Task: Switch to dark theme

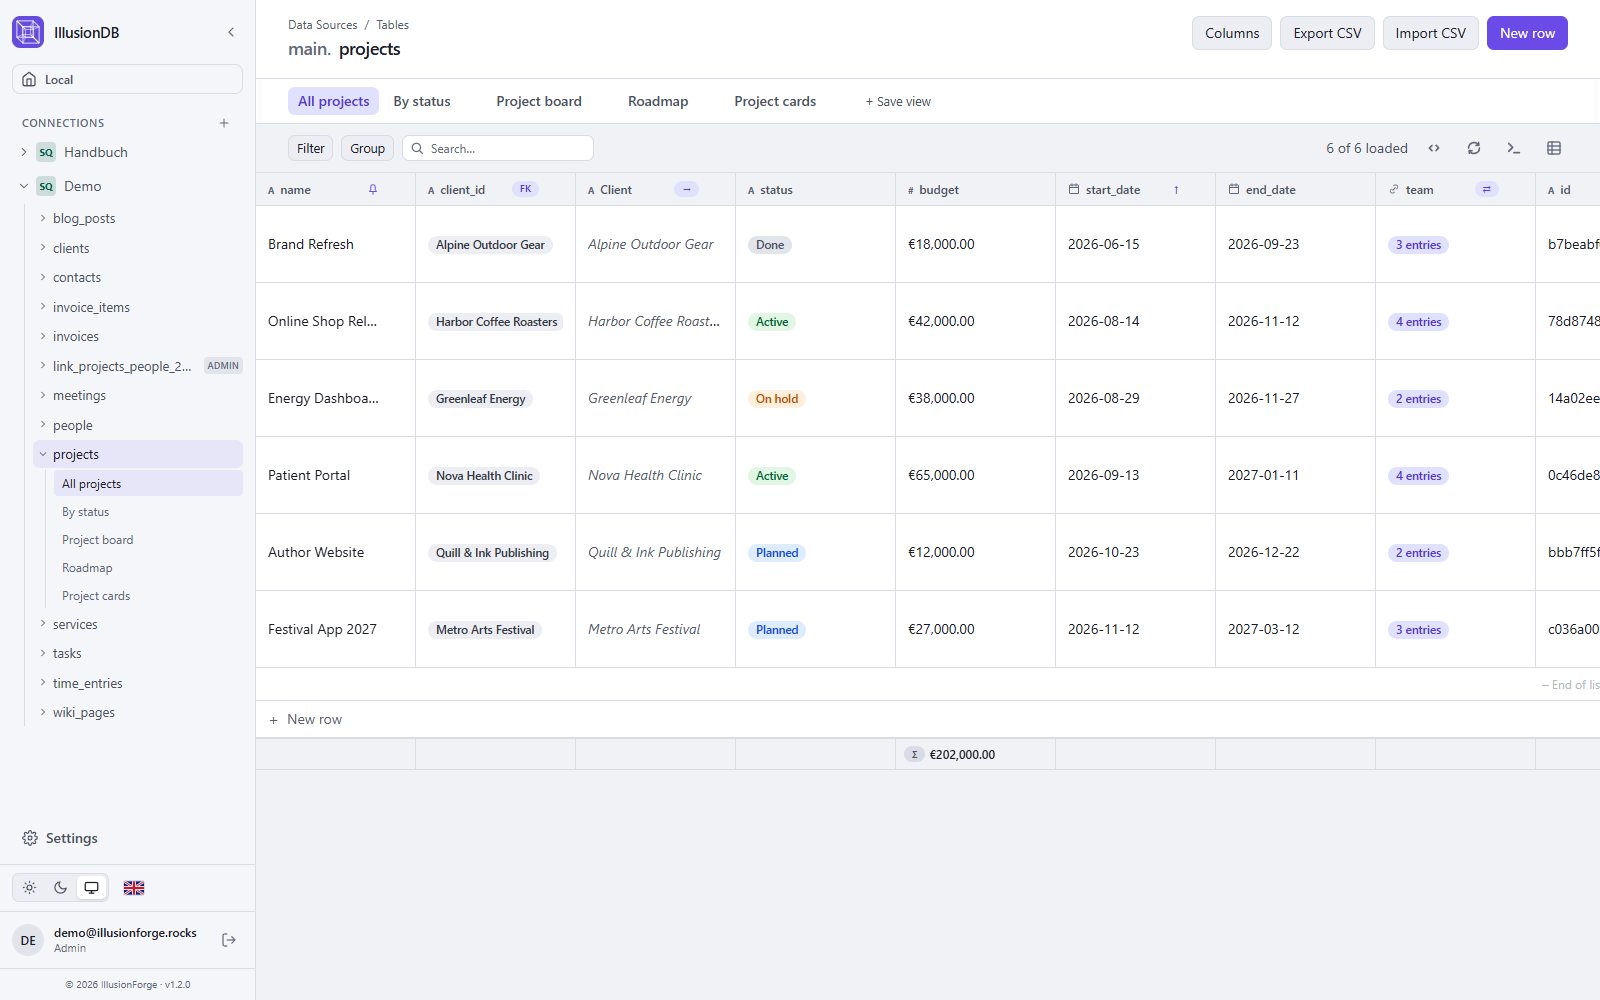Action: 61,888
